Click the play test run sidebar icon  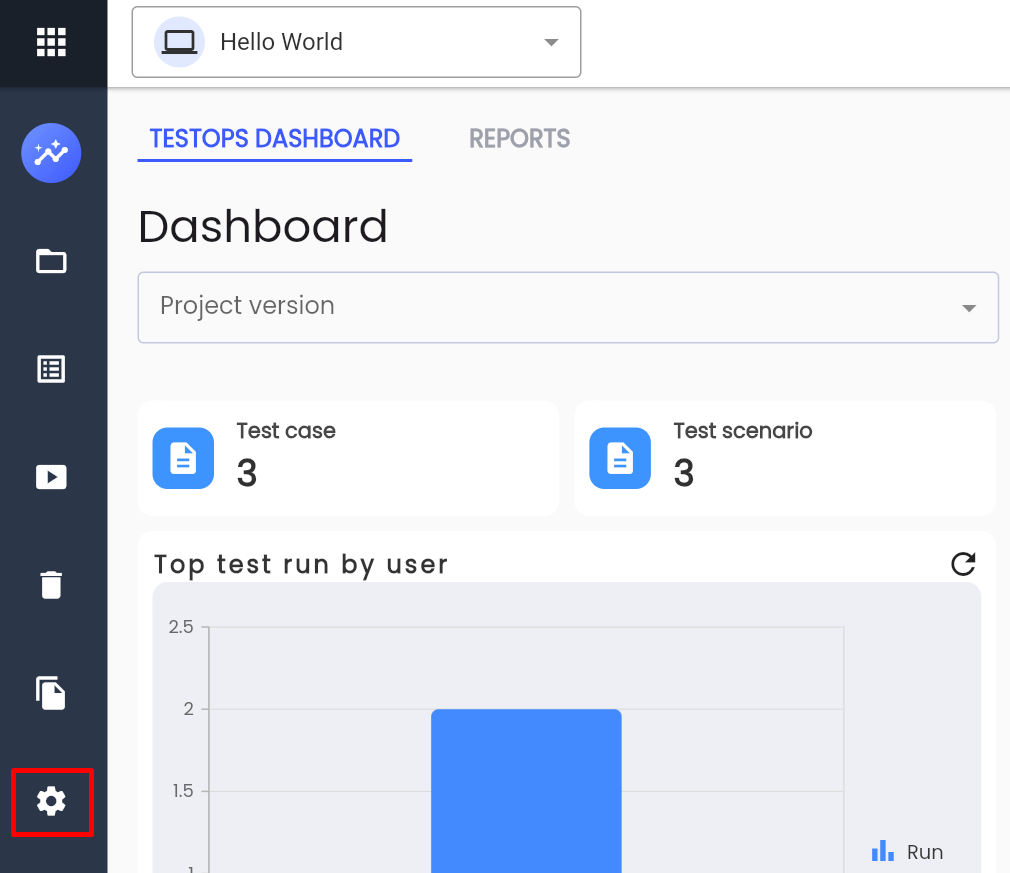coord(51,477)
